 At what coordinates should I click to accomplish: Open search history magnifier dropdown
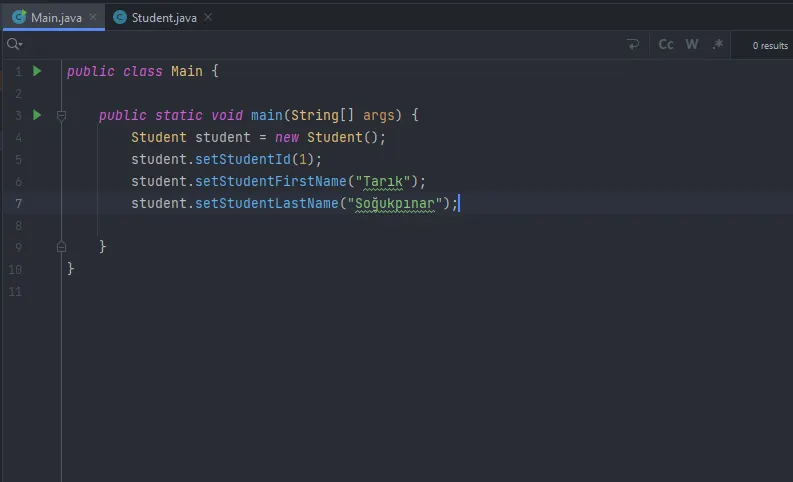14,45
